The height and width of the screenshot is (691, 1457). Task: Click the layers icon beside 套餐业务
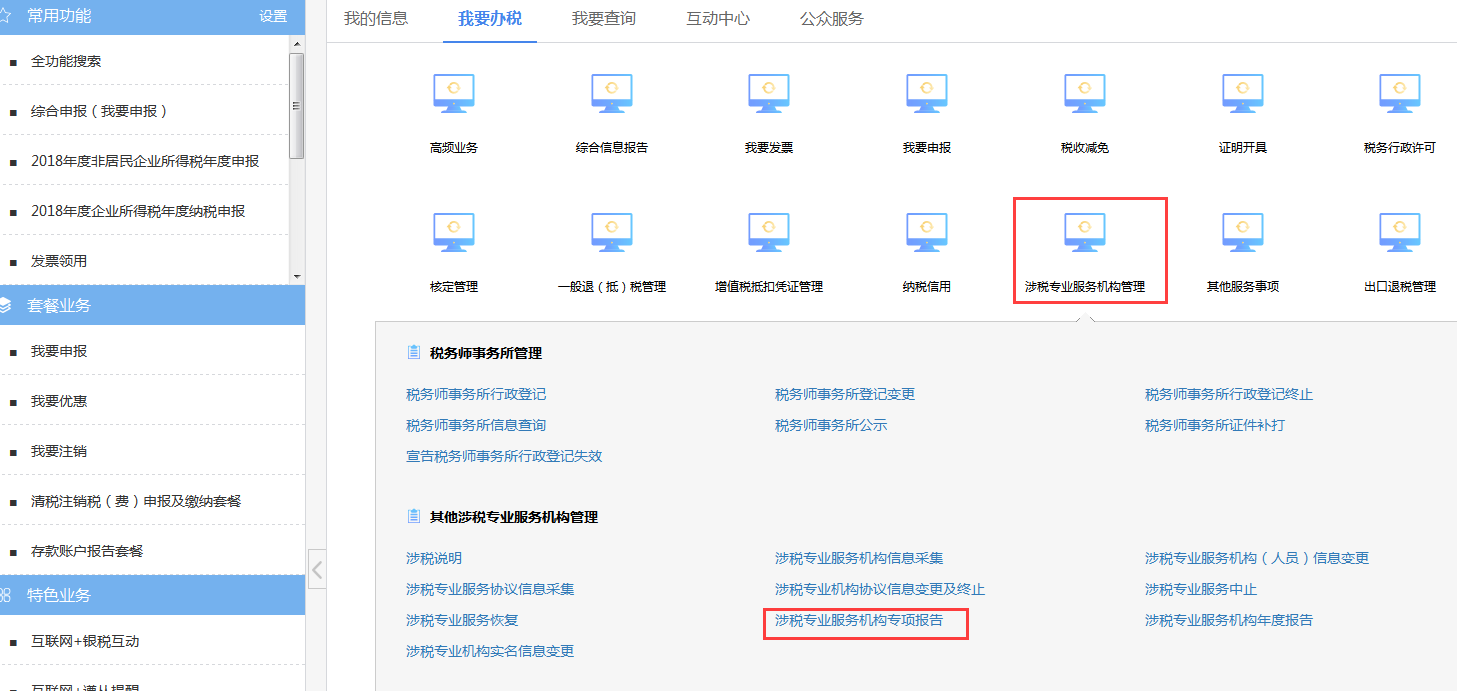tap(5, 305)
